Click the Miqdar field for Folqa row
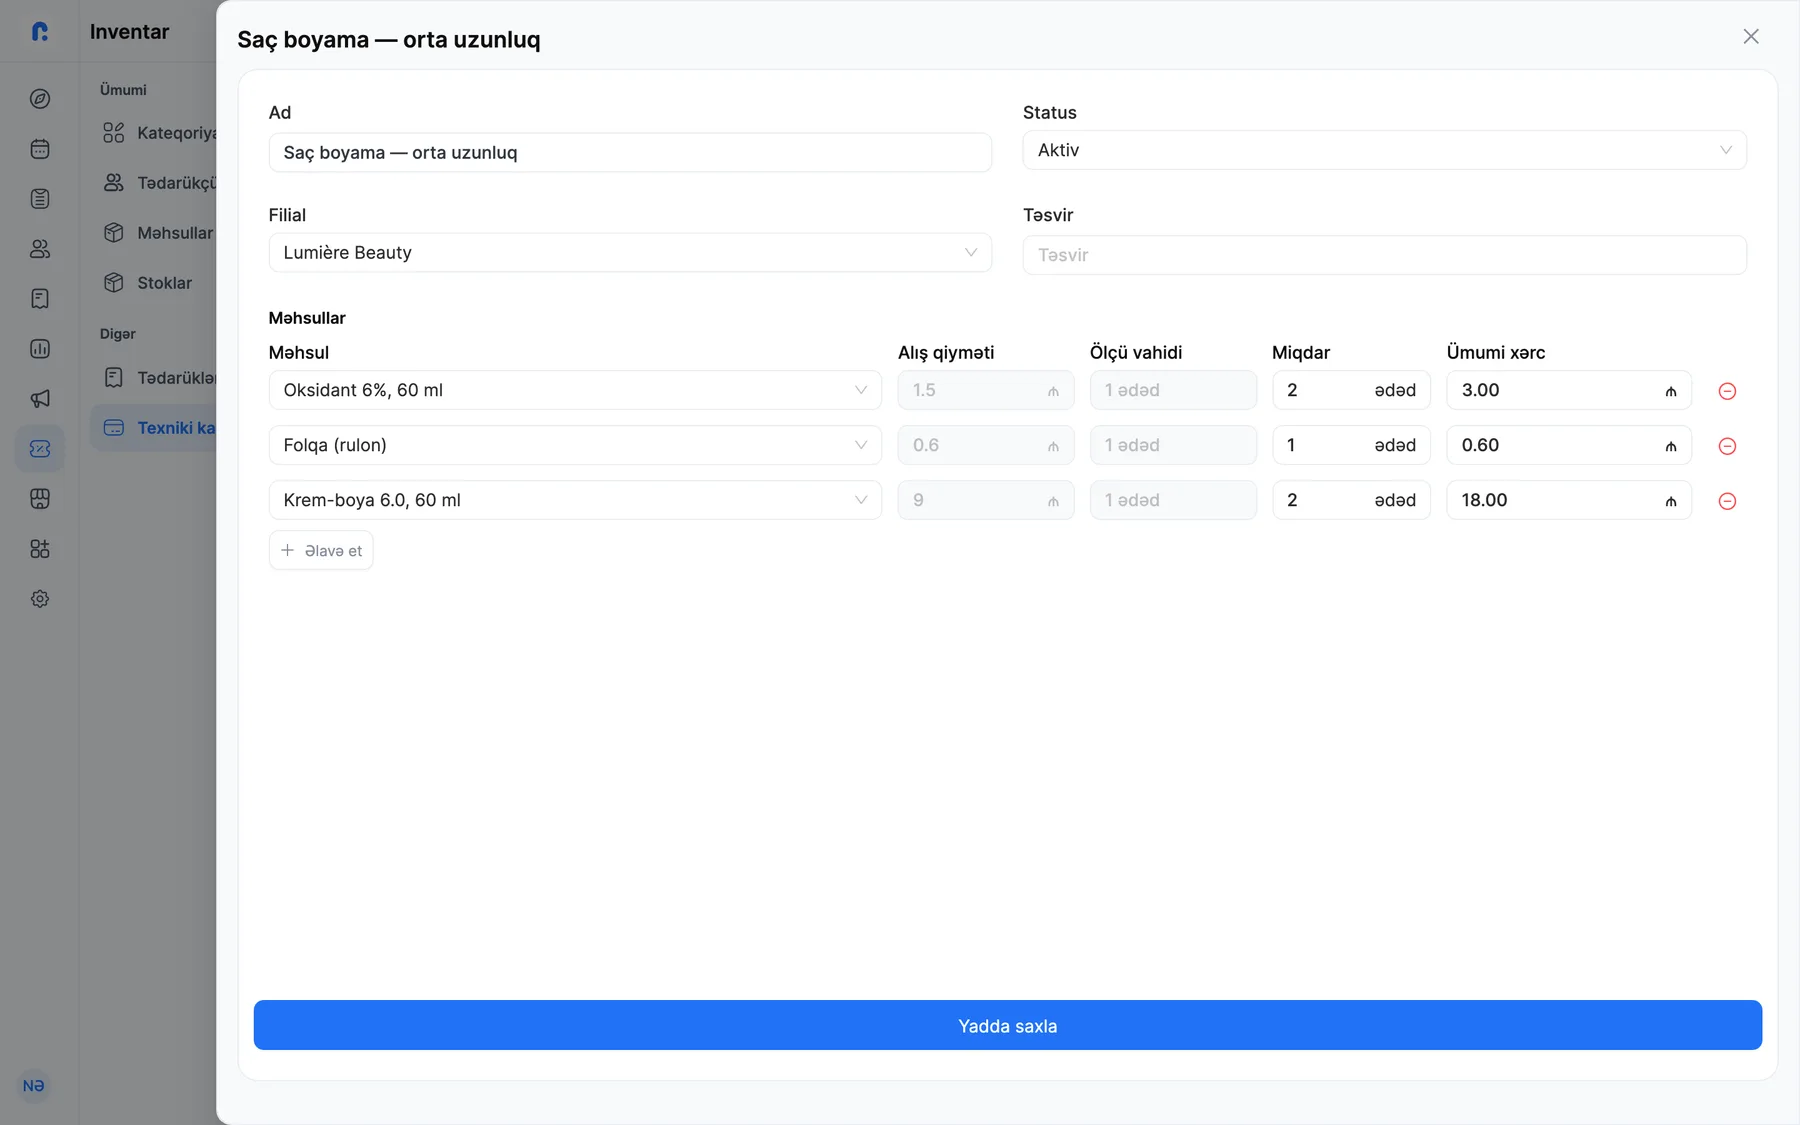Image resolution: width=1800 pixels, height=1125 pixels. point(1351,445)
